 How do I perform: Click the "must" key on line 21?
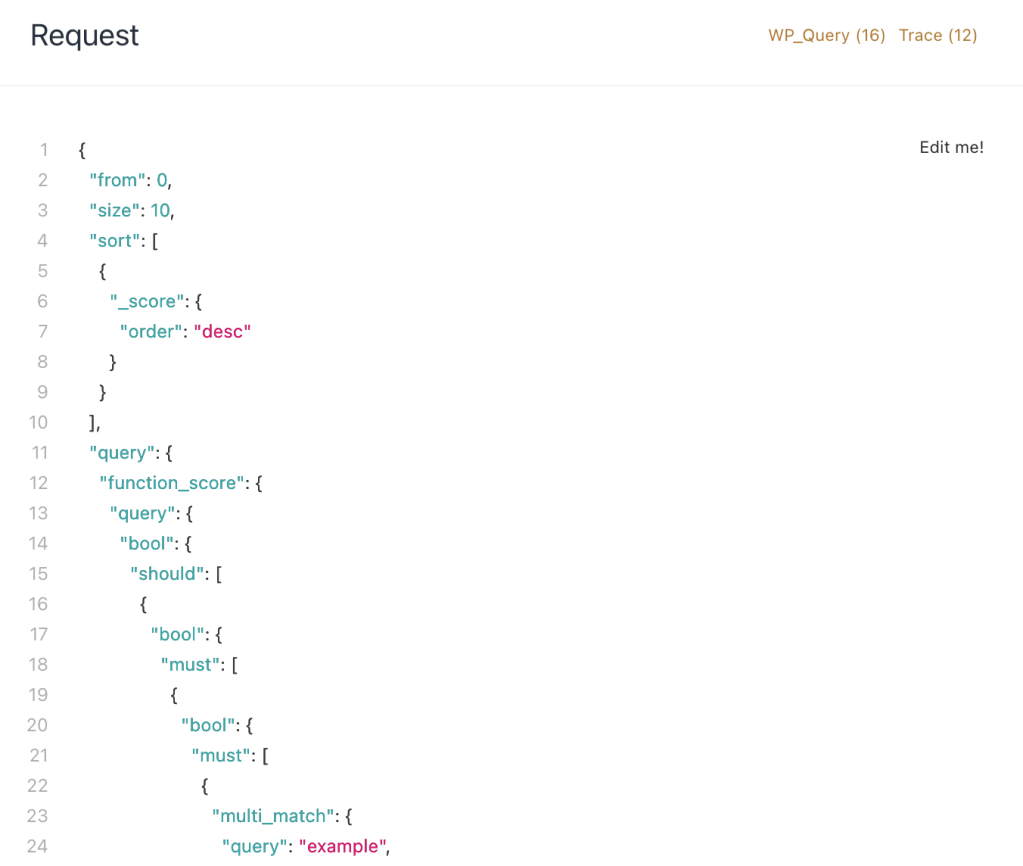221,756
